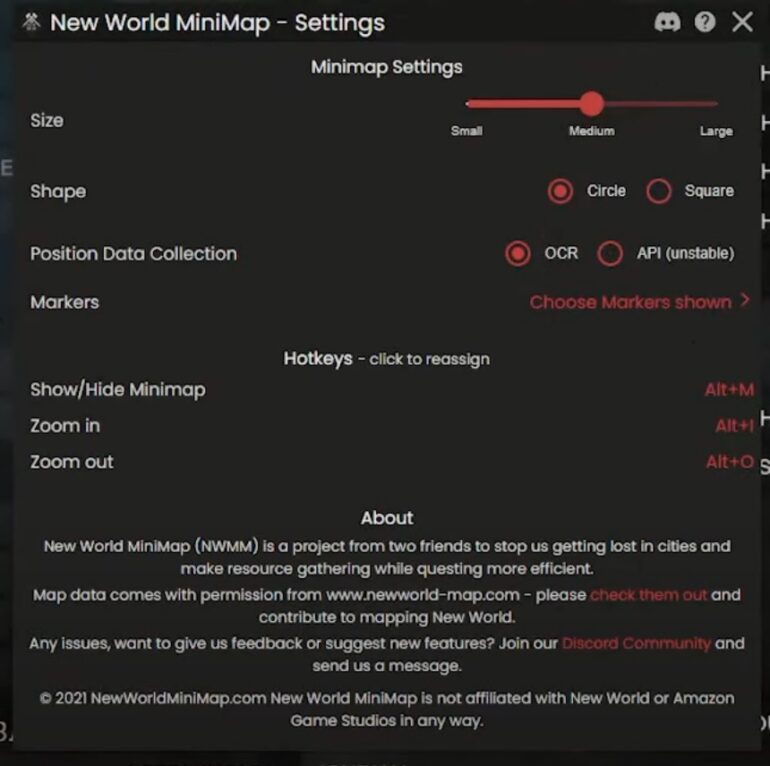Click the 'Circle' label text
Image resolution: width=770 pixels, height=766 pixels.
click(606, 191)
